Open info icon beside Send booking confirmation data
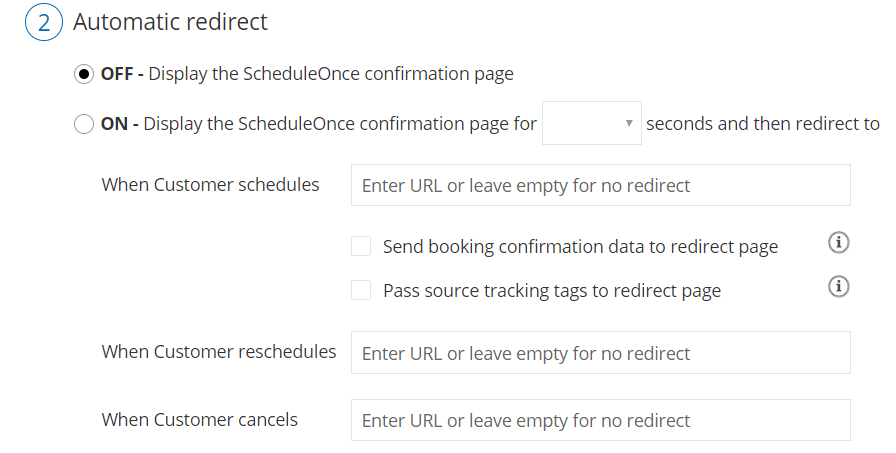The image size is (896, 453). (838, 243)
